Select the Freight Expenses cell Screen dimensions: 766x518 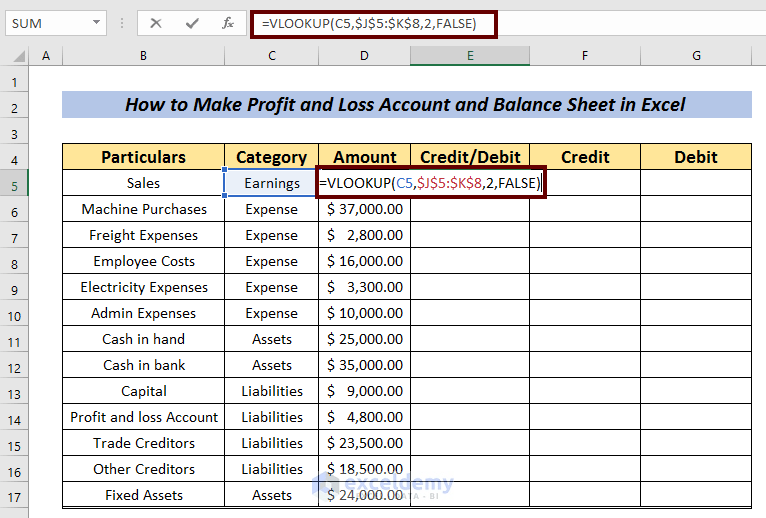click(x=144, y=235)
